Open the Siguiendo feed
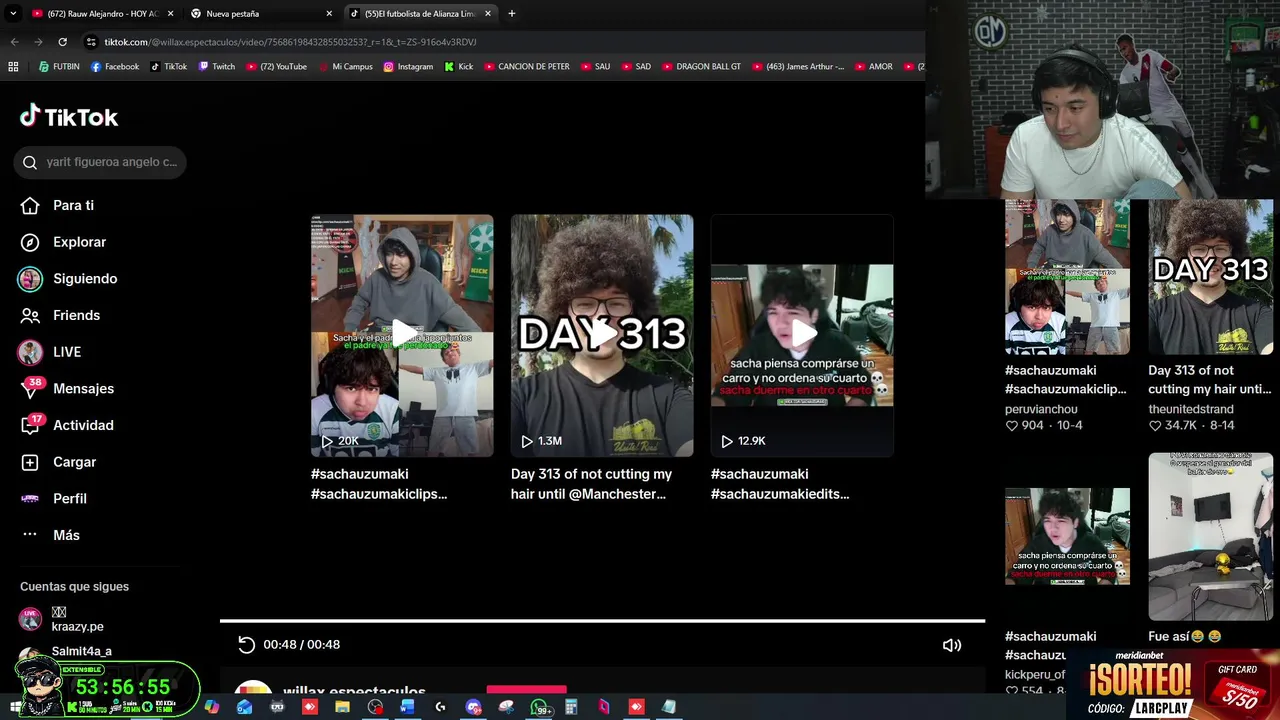Image resolution: width=1280 pixels, height=720 pixels. [68, 279]
